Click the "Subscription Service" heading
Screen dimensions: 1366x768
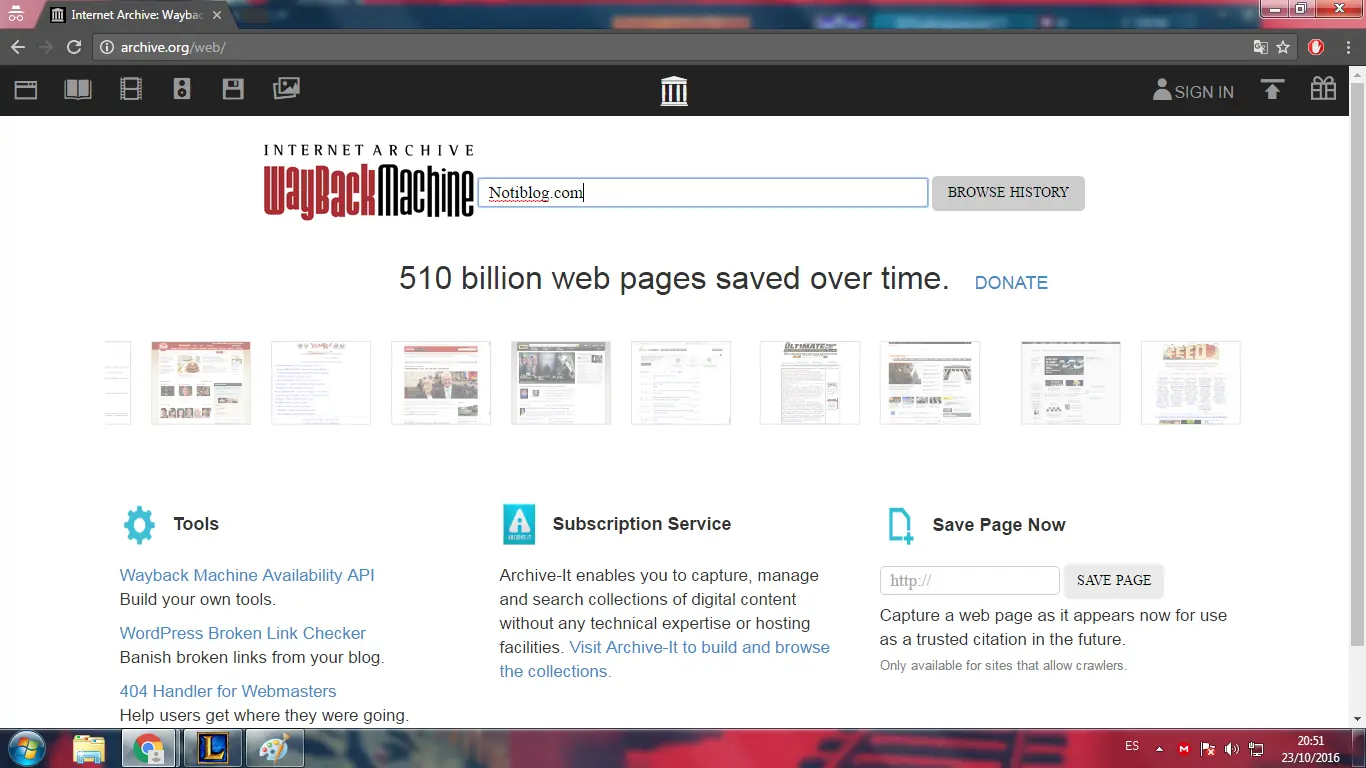642,524
